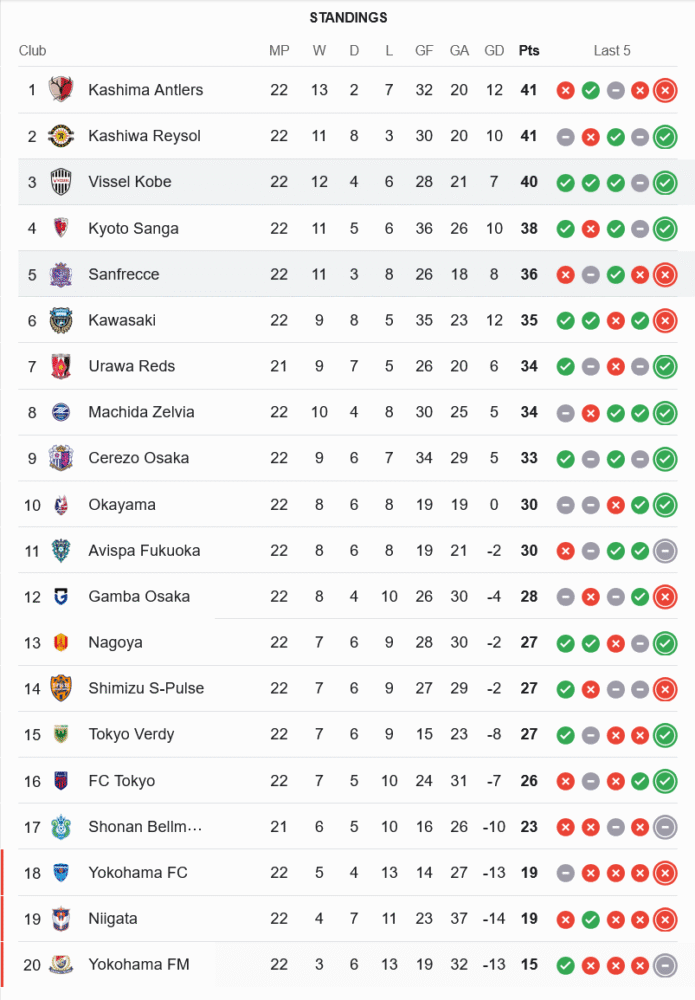
Task: Click Kashima Antlers' latest loss result icon
Action: [x=665, y=91]
